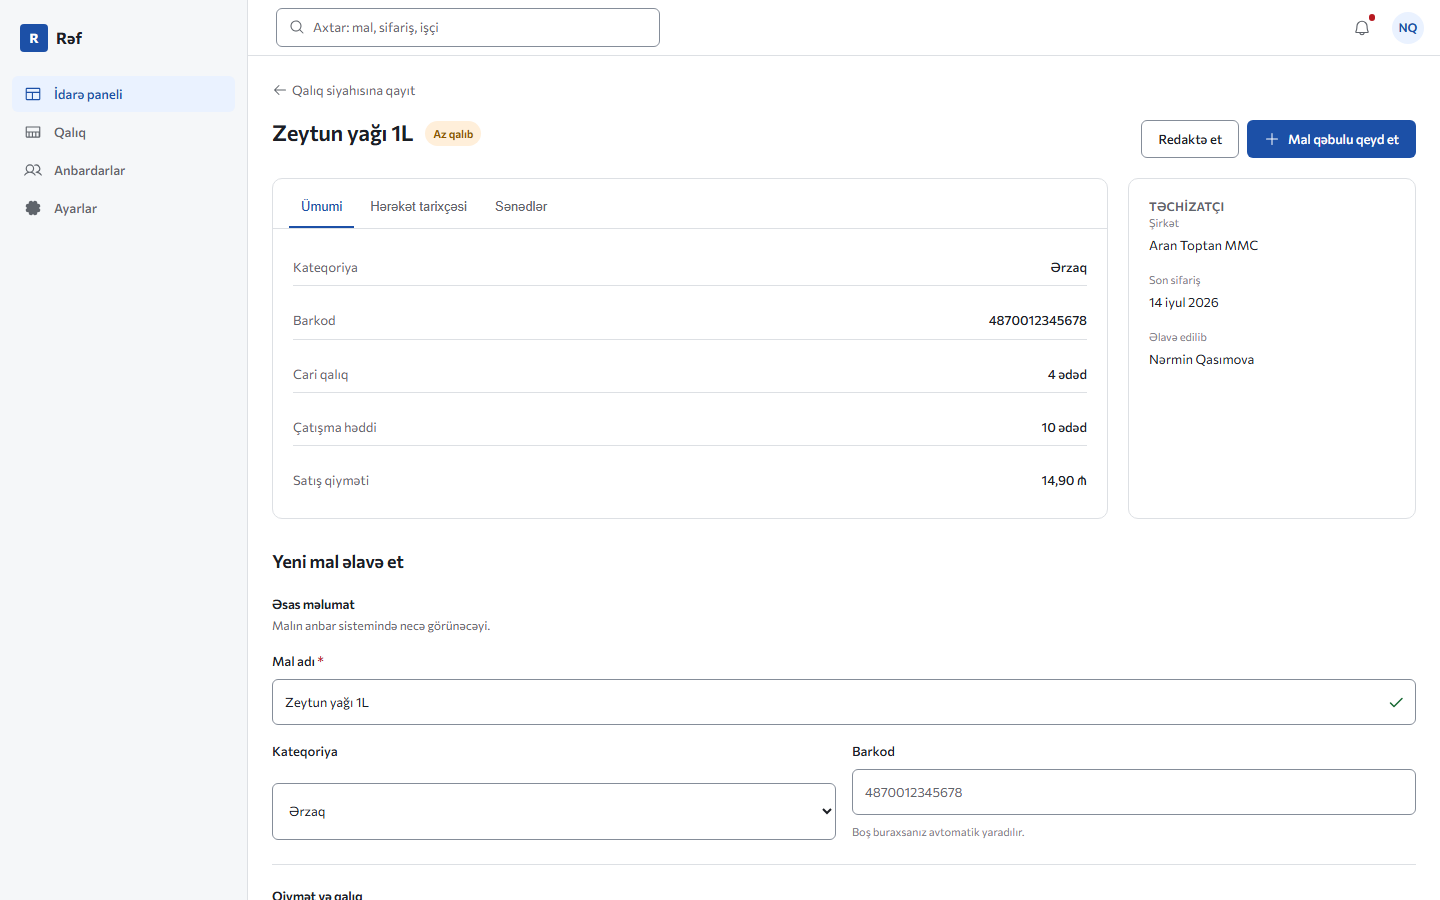The height and width of the screenshot is (900, 1440).
Task: Click Redaktə et button
Action: tap(1190, 139)
